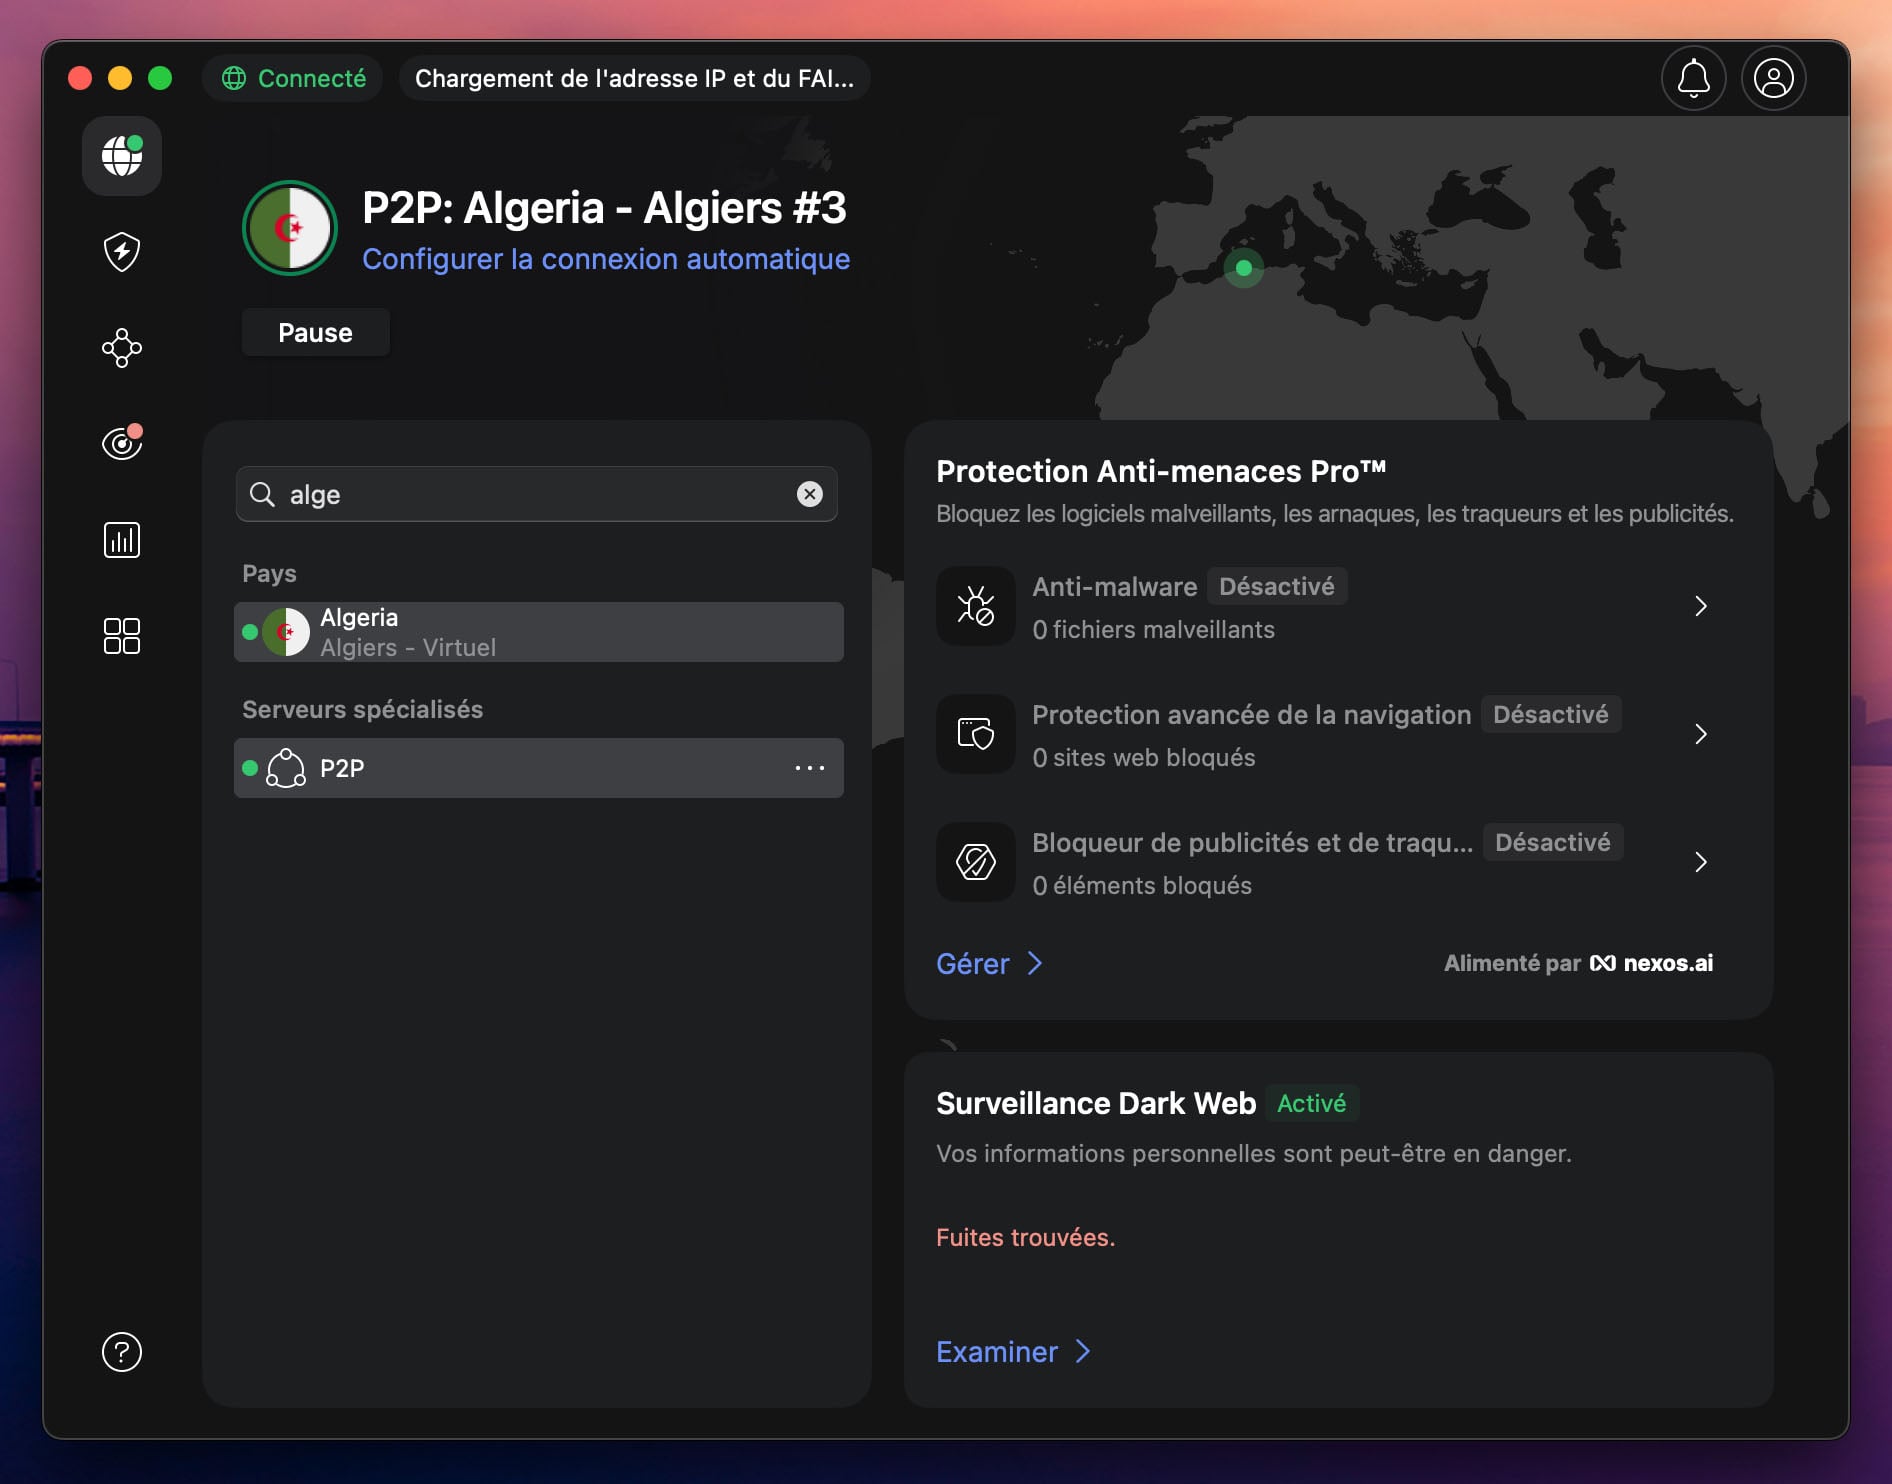Open the VPN globe connection screen
1892x1484 pixels.
[121, 156]
